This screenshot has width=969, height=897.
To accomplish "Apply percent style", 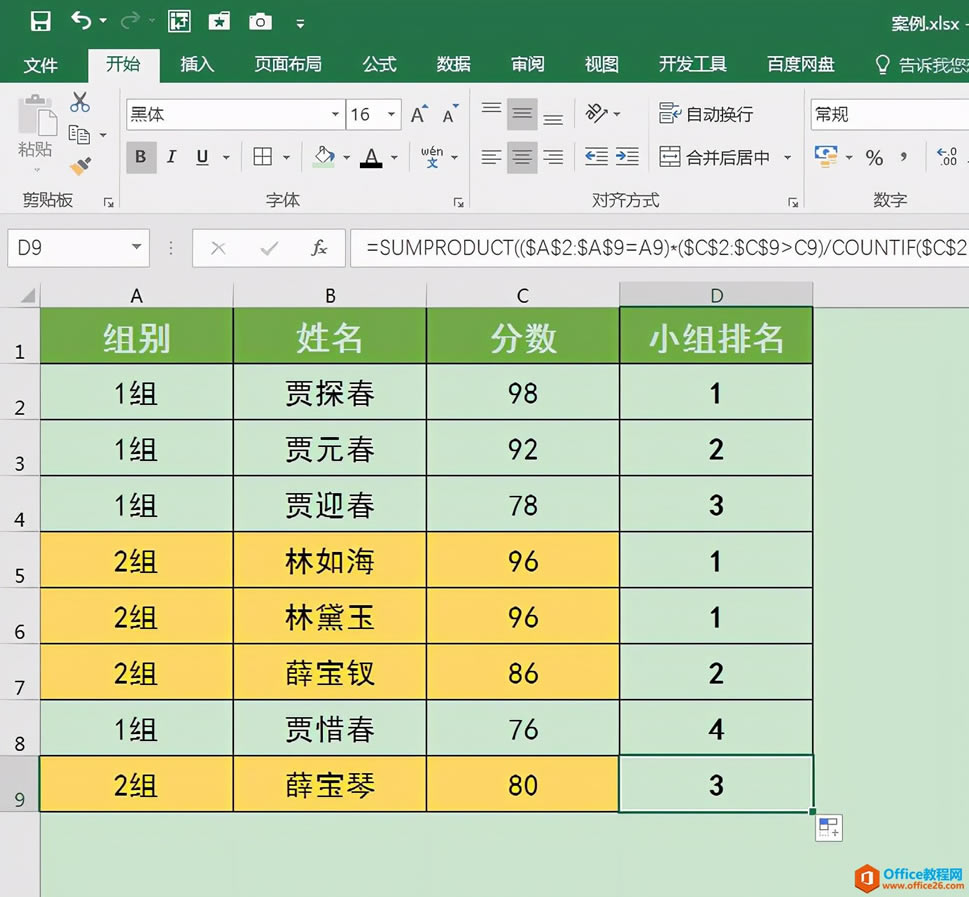I will point(874,158).
